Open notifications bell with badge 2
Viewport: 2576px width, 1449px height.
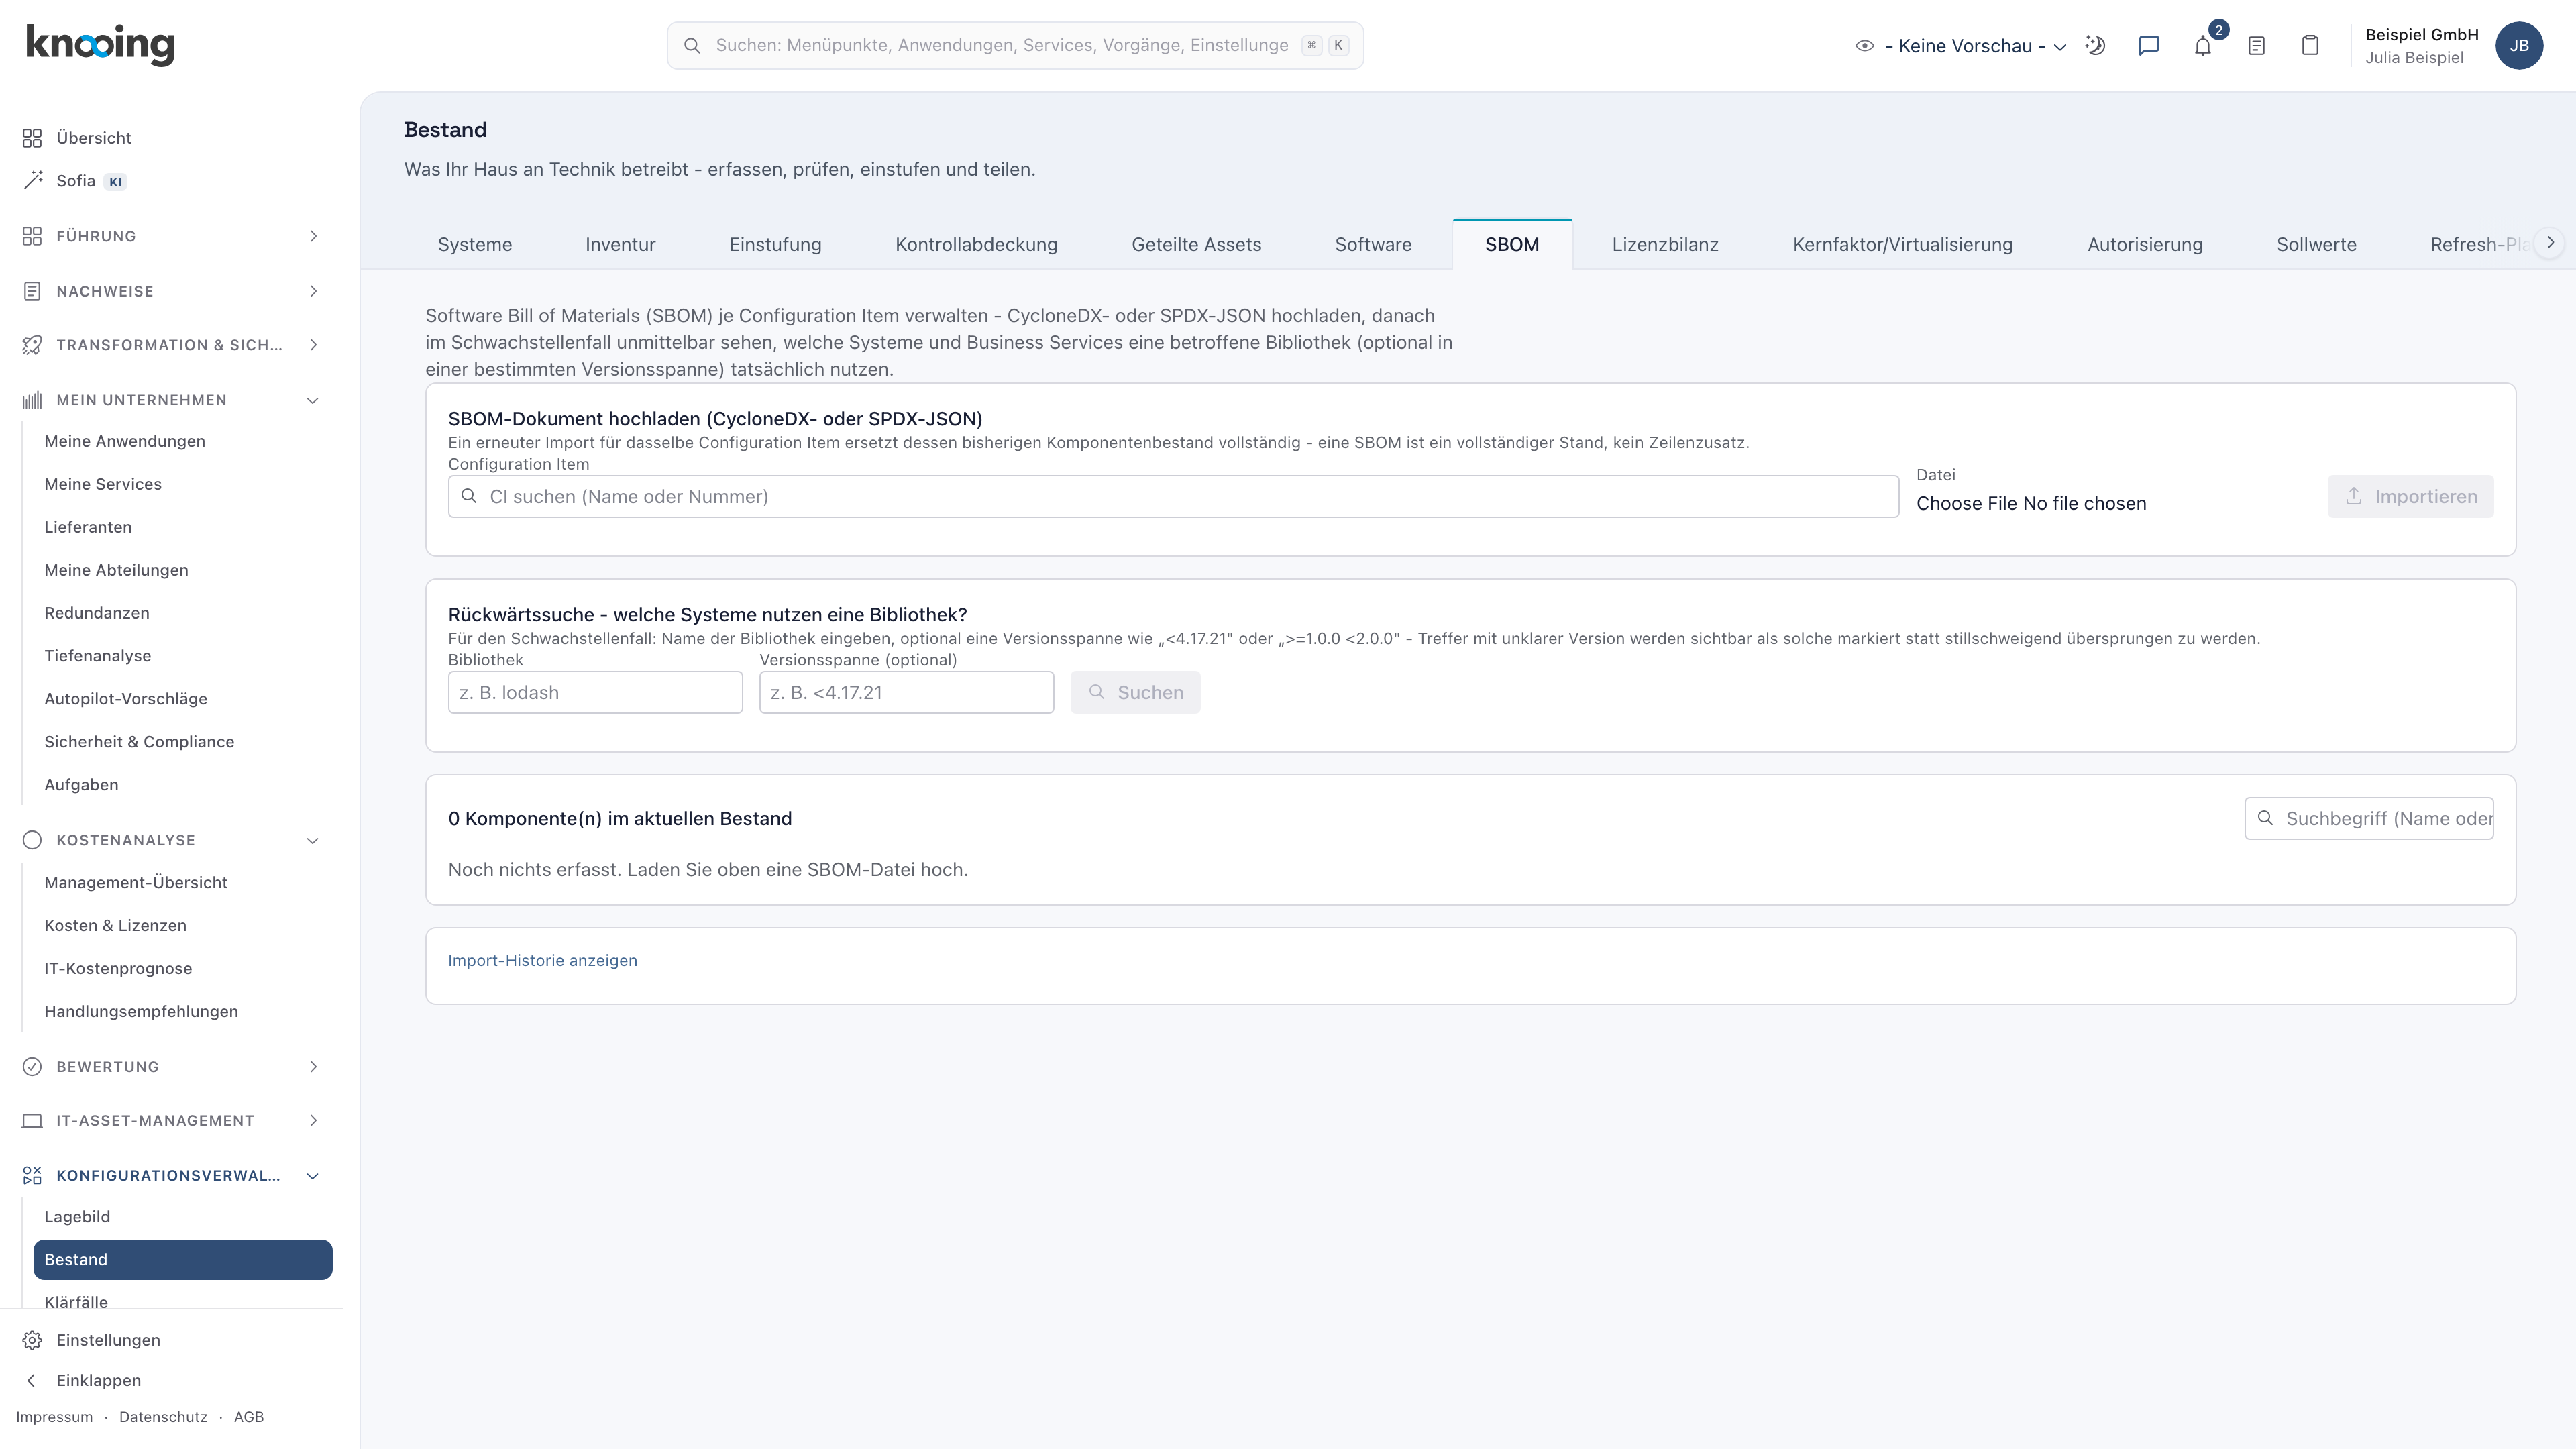click(2203, 45)
